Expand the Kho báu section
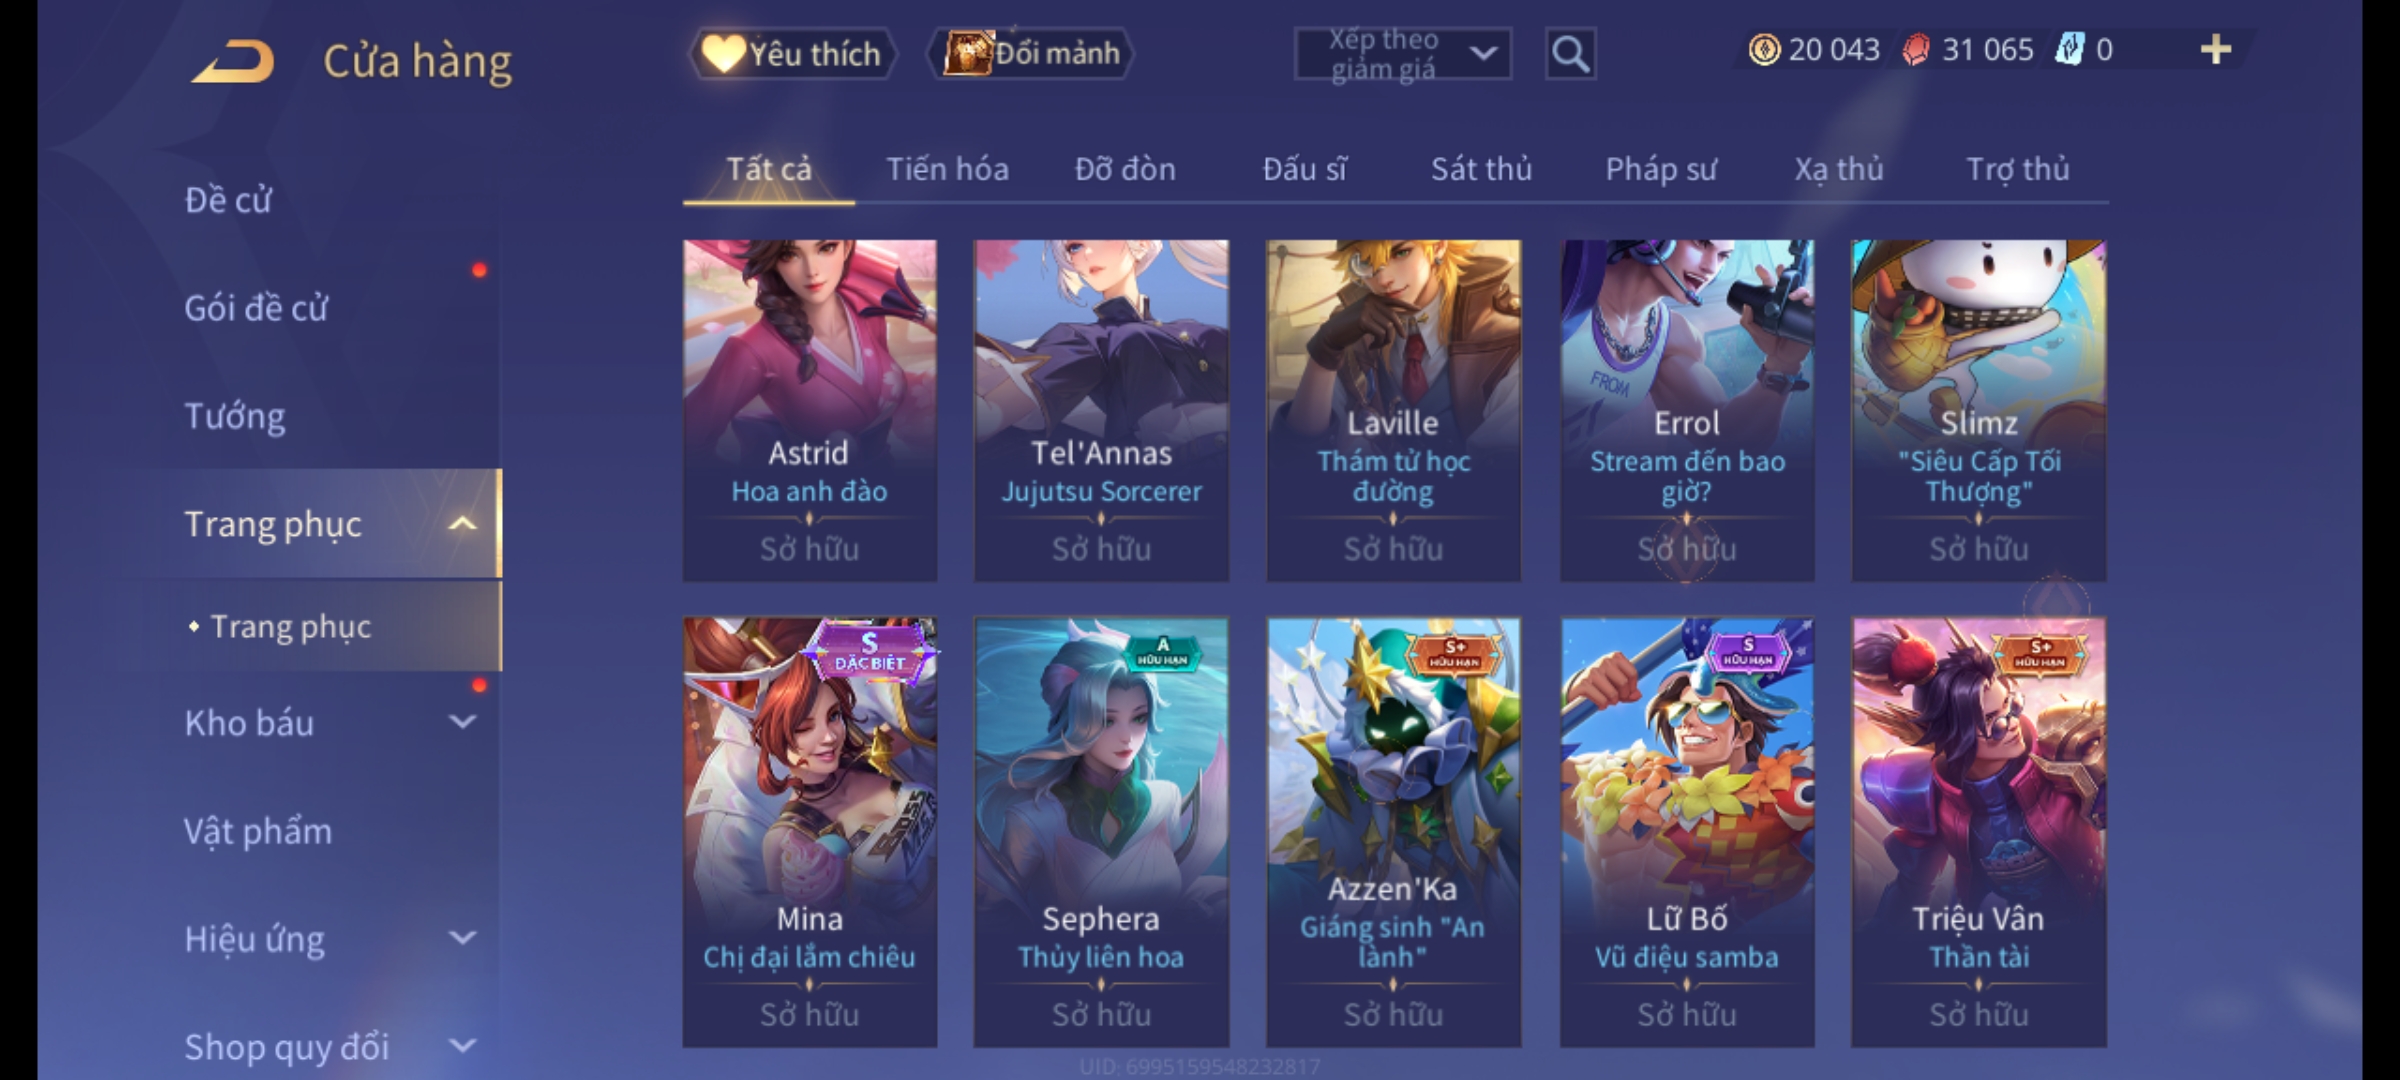The width and height of the screenshot is (2400, 1080). pos(462,722)
